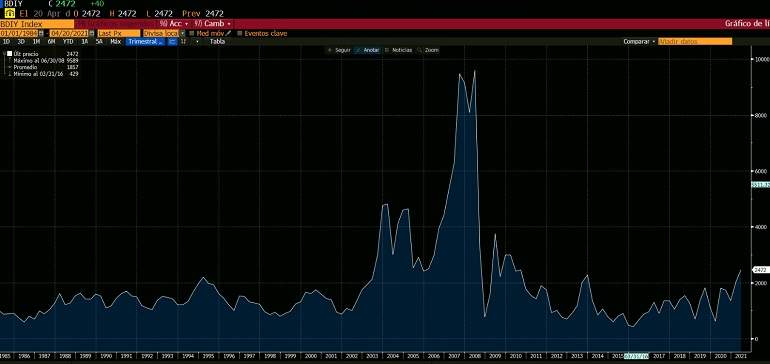The width and height of the screenshot is (770, 364).
Task: Toggle the Med móv checkbox
Action: click(x=192, y=33)
